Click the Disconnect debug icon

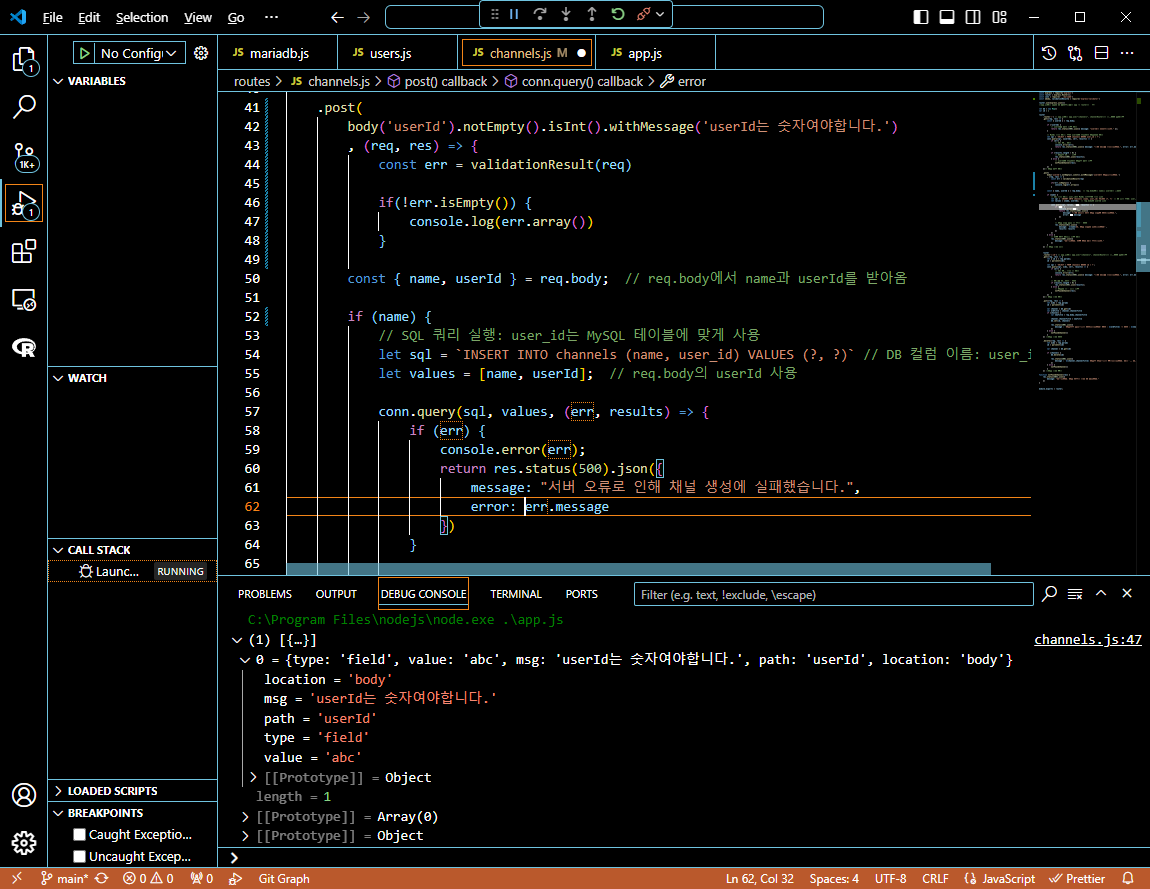pos(644,14)
